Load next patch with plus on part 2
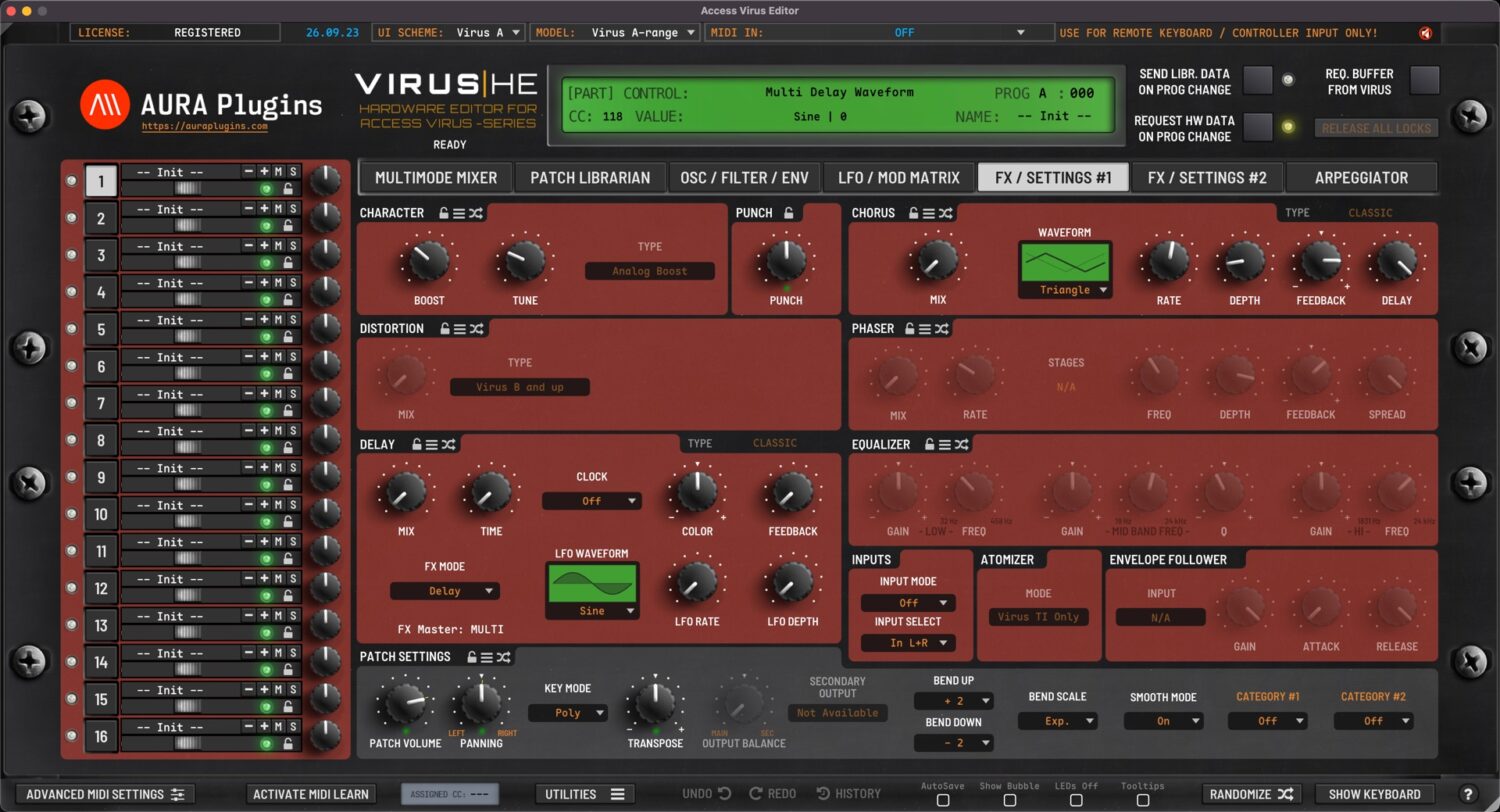Screen dimensions: 1500x812 pos(264,209)
